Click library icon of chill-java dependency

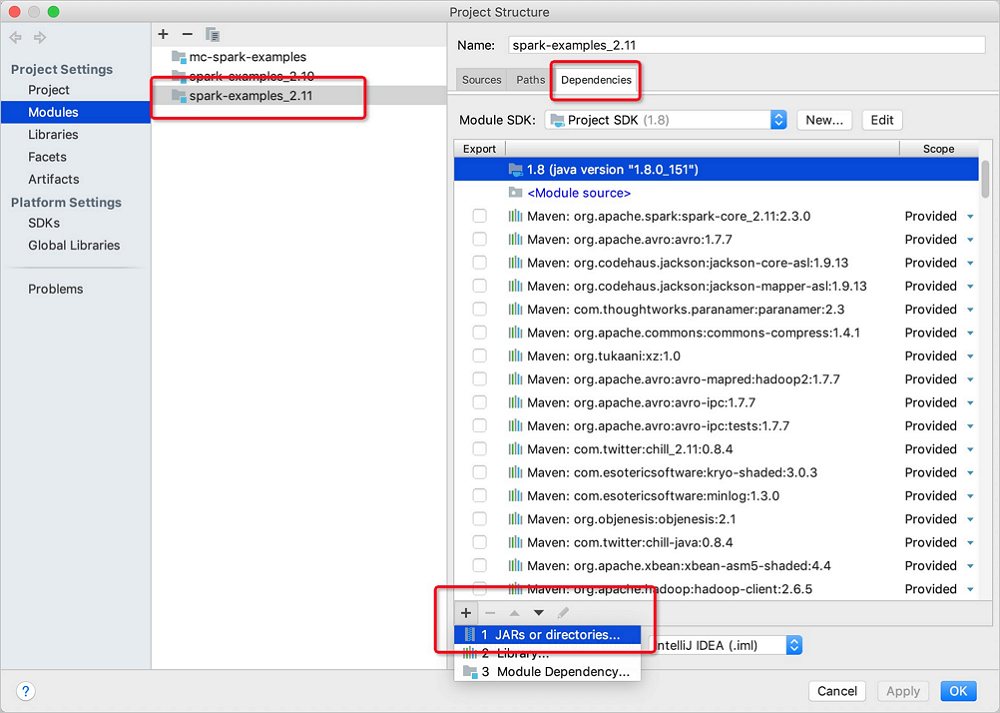(x=515, y=542)
